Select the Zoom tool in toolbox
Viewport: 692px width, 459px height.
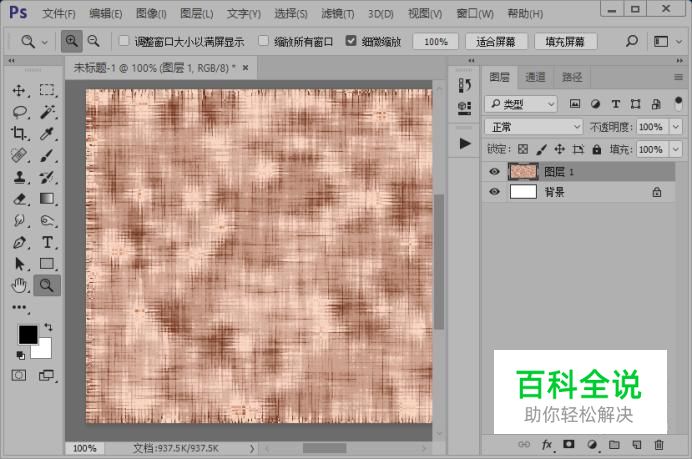[47, 286]
